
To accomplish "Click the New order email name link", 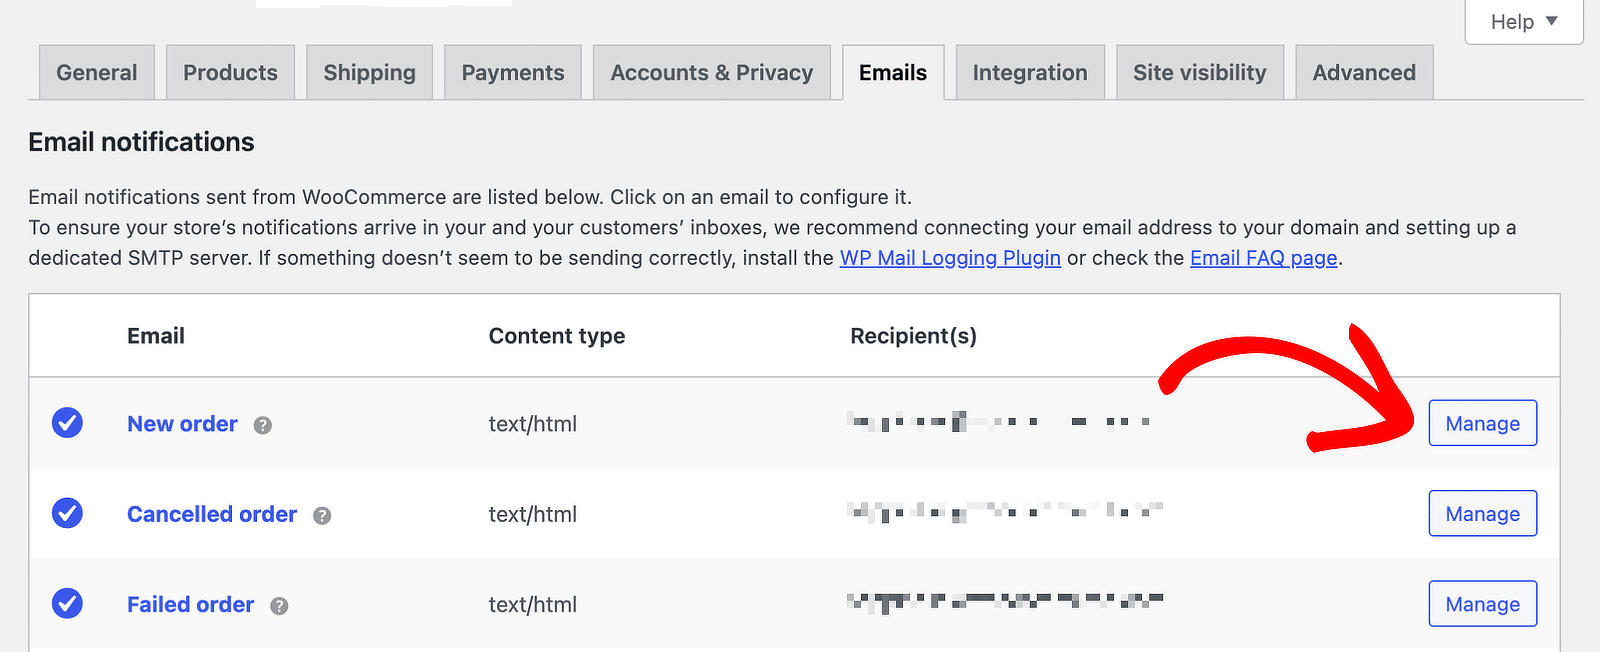I will tap(182, 424).
